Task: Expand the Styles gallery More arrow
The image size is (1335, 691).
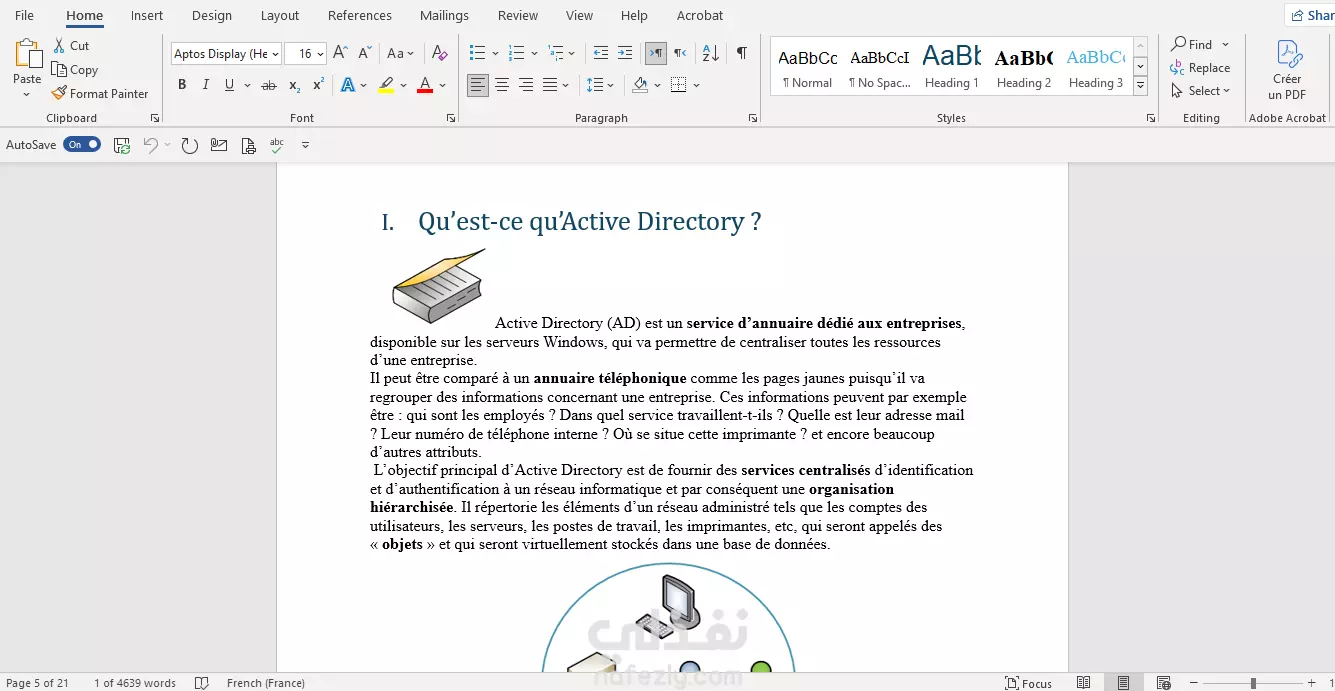Action: pyautogui.click(x=1140, y=87)
